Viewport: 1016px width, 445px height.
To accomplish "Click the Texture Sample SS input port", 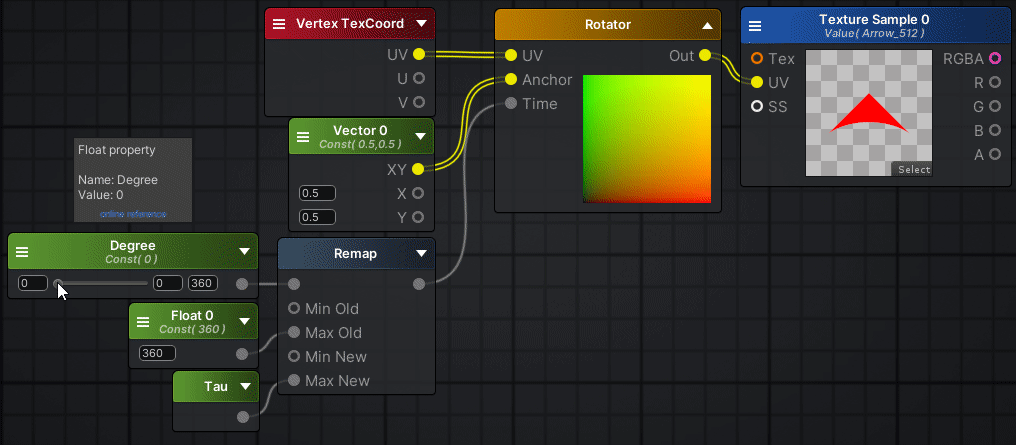I will [x=757, y=106].
